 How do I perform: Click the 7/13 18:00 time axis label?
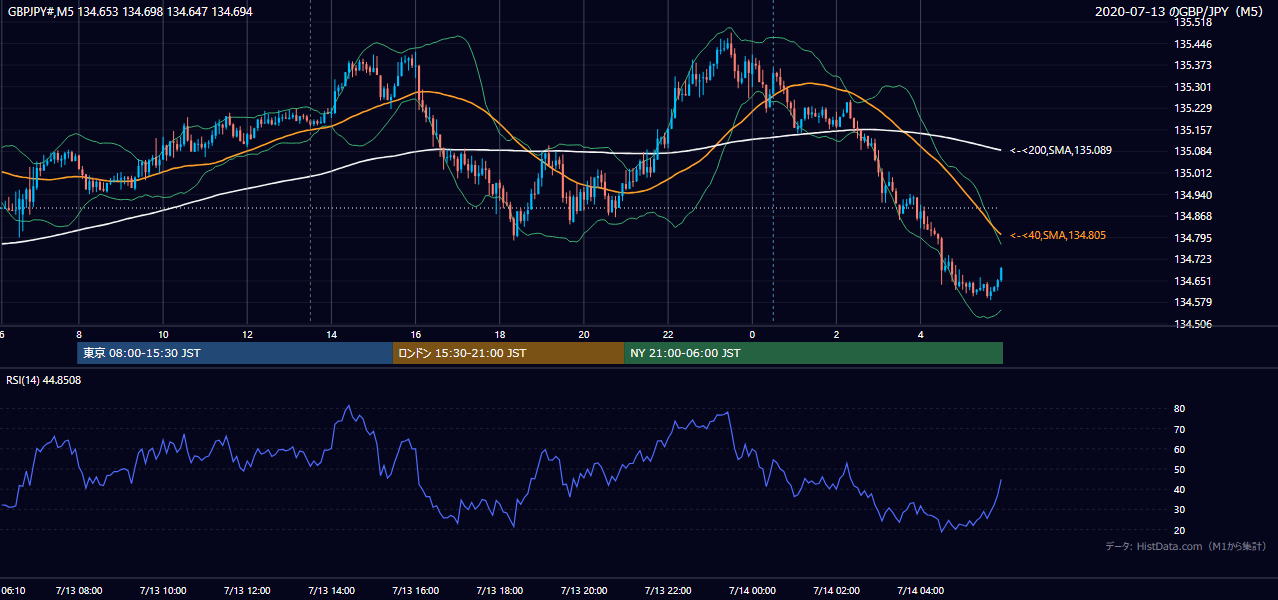(x=500, y=591)
